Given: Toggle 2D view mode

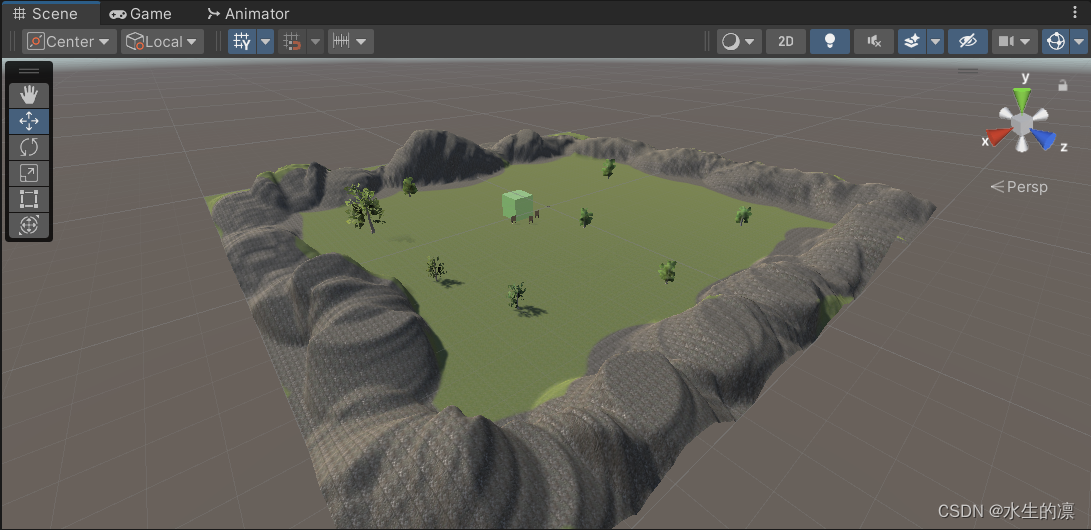Looking at the screenshot, I should click(x=786, y=42).
